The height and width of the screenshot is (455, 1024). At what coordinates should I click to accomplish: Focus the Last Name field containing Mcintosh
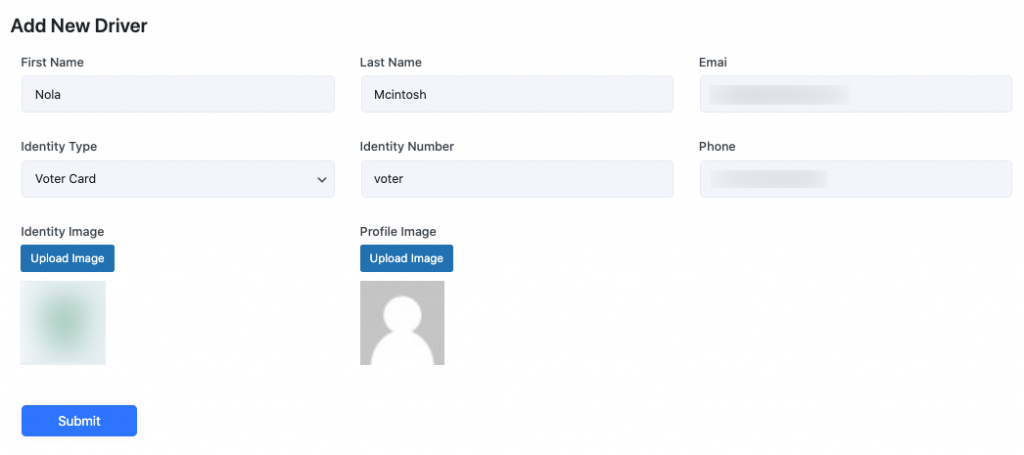pyautogui.click(x=516, y=95)
